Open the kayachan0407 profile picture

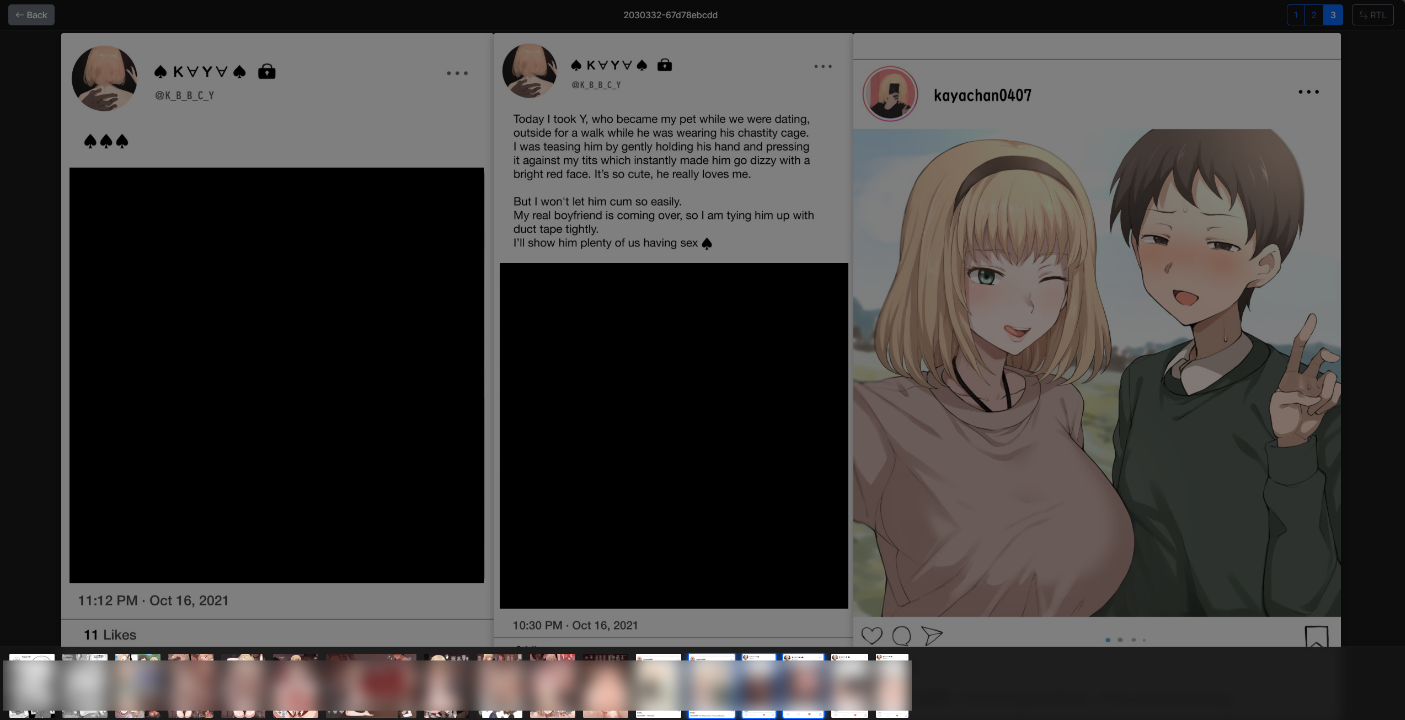click(x=890, y=95)
